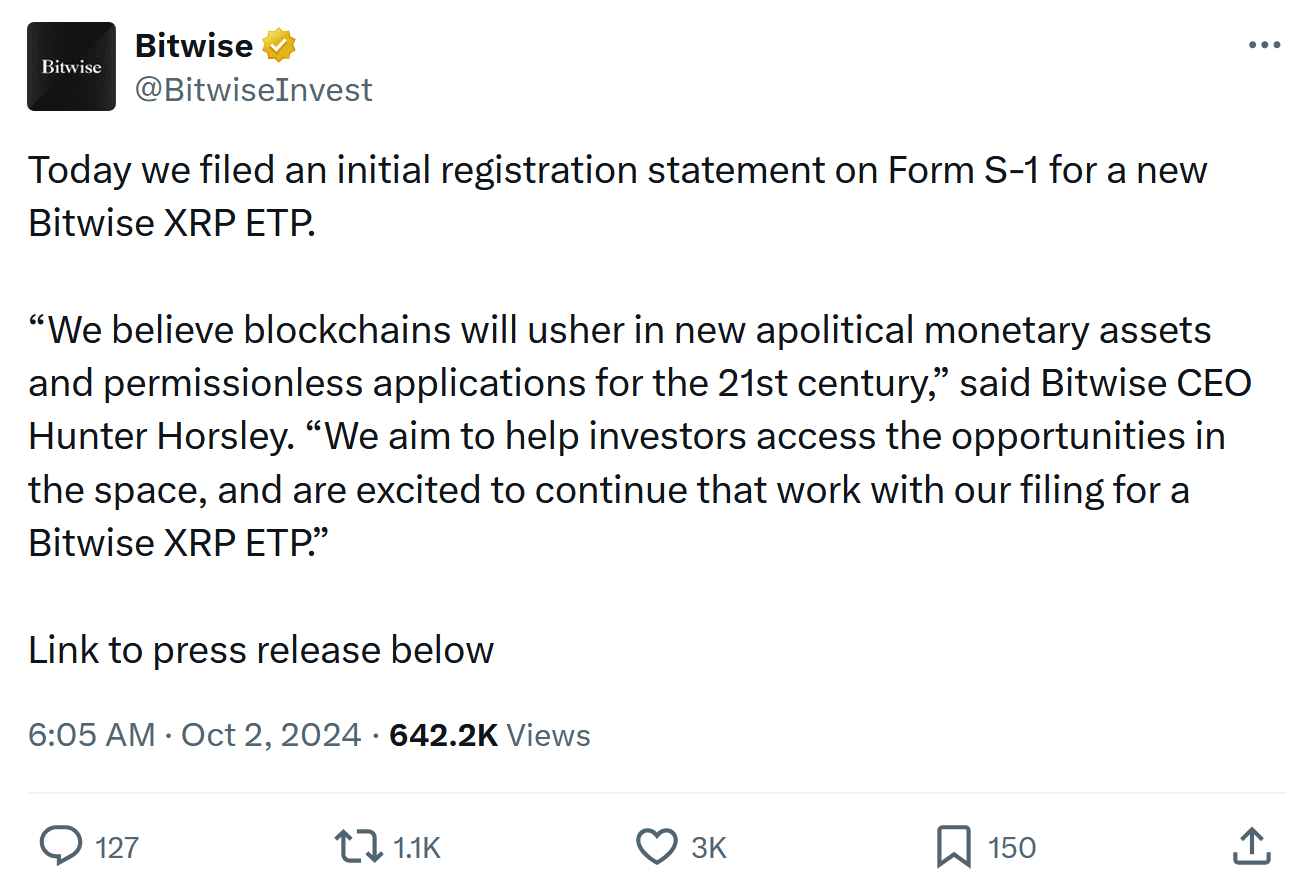Open the 642.2K Views analytics
Image resolution: width=1309 pixels, height=889 pixels.
point(490,735)
